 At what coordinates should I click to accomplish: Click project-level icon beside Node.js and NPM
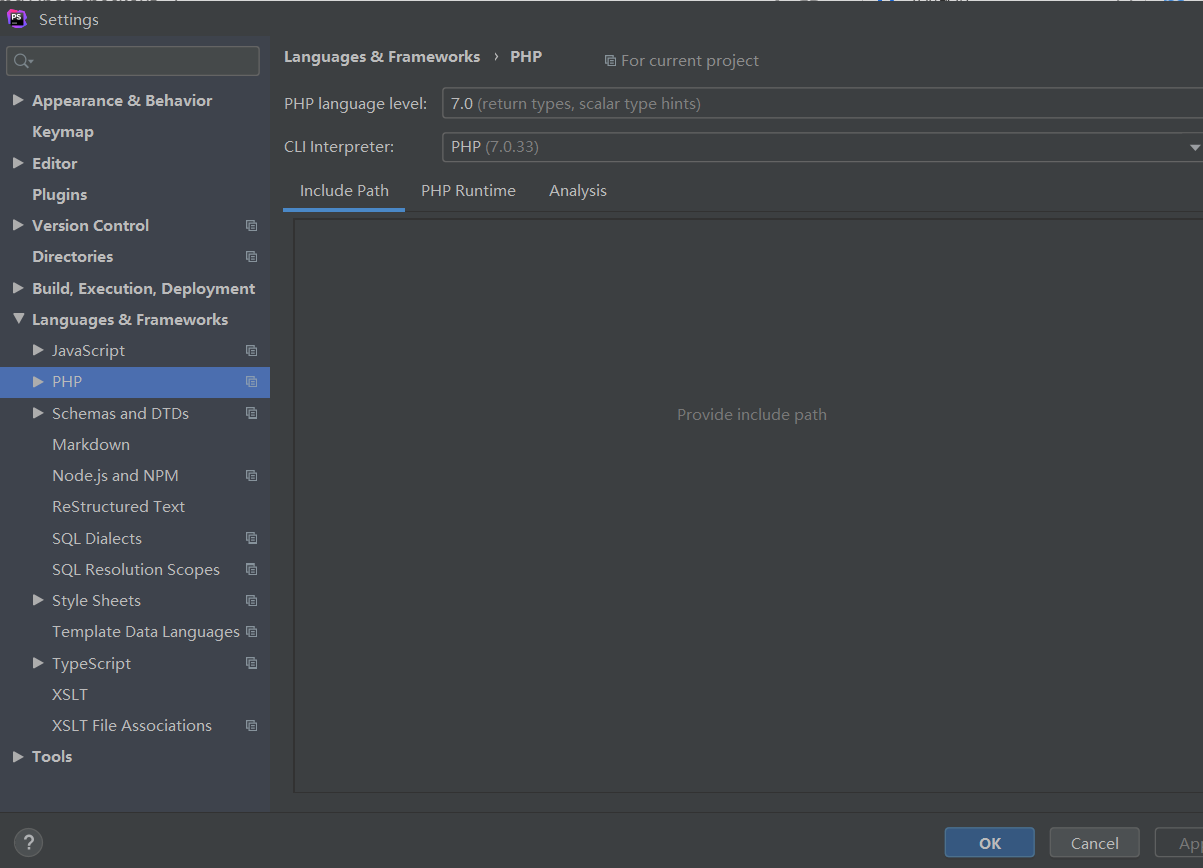pos(251,476)
